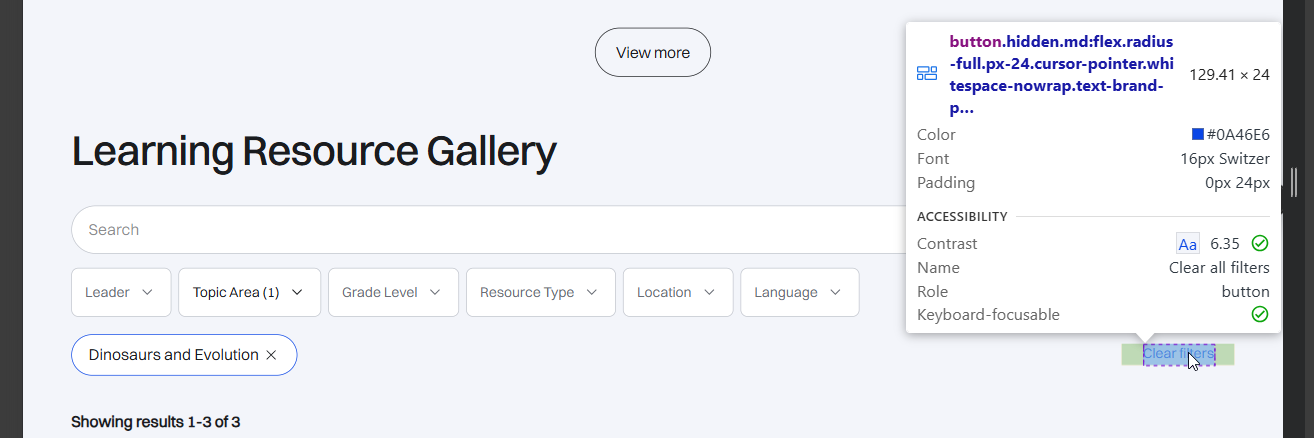Screen dimensions: 1314x438
Task: Open the Leader filter dropdown
Action: (121, 293)
